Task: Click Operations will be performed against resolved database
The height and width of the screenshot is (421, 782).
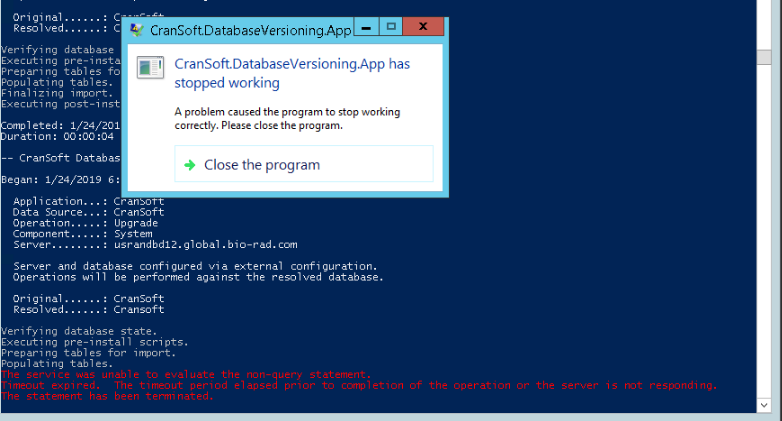Action: click(x=198, y=277)
